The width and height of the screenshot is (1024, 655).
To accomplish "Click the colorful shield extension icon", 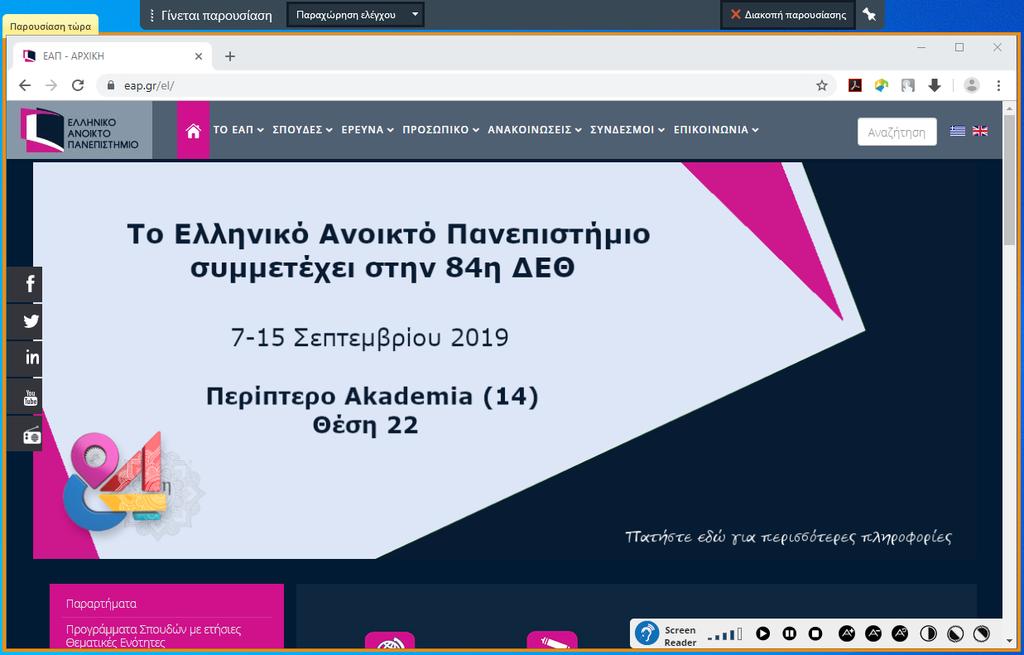I will [882, 85].
